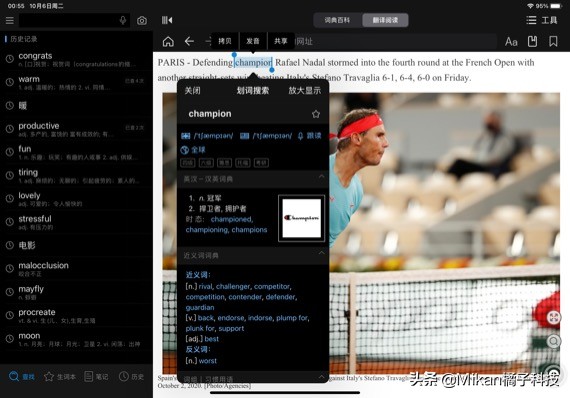Open the 查找 search tab
The image size is (570, 398).
click(x=21, y=377)
